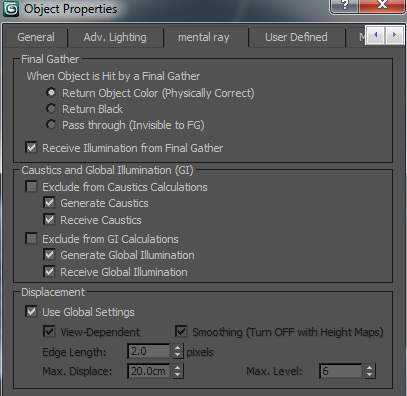Enable Exclude from GI Calculations checkbox
The height and width of the screenshot is (396, 407).
pyautogui.click(x=31, y=238)
